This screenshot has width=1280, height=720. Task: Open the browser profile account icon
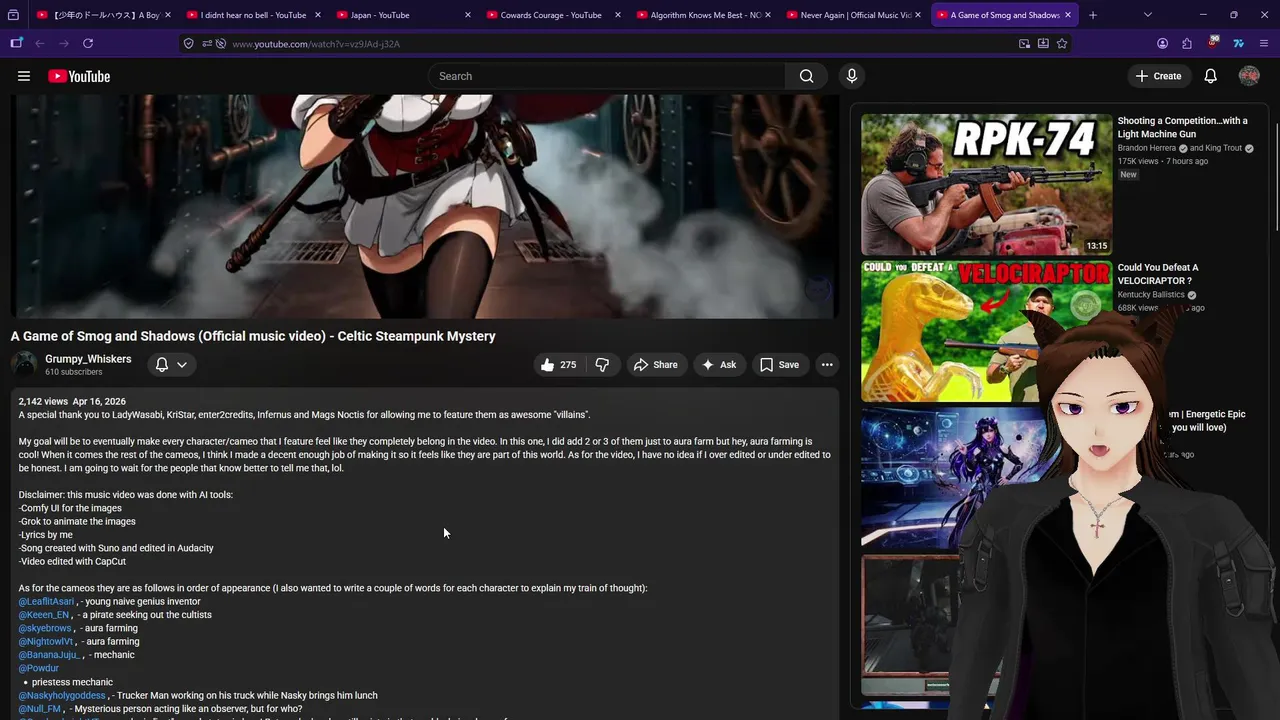point(1162,44)
